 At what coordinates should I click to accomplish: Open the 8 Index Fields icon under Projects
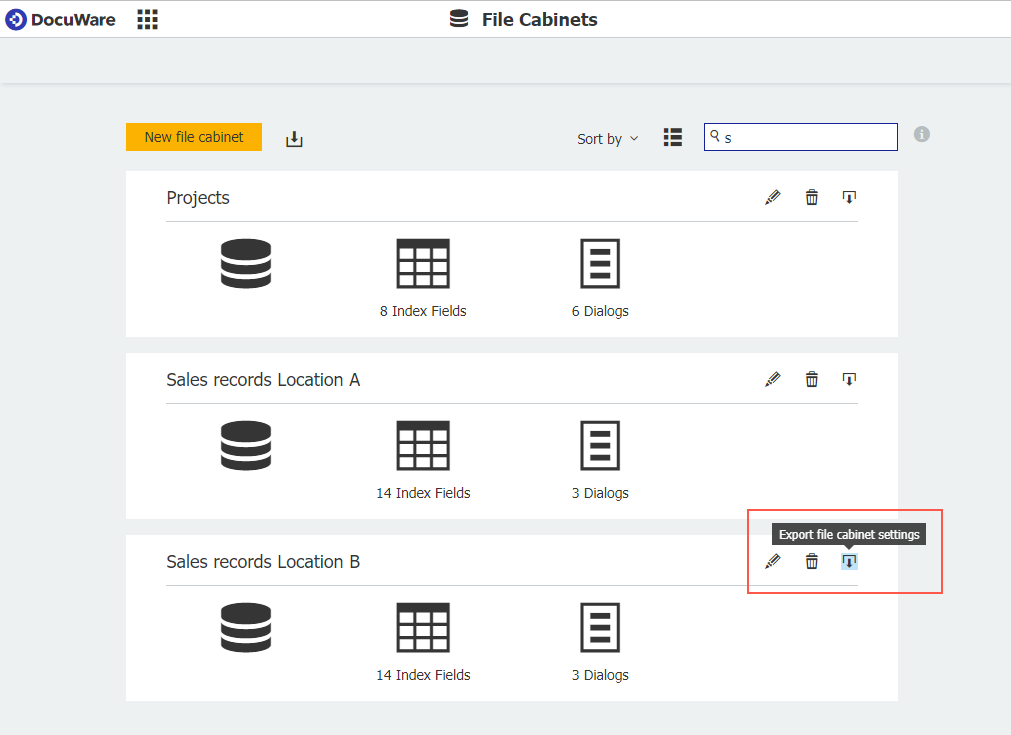click(x=423, y=263)
